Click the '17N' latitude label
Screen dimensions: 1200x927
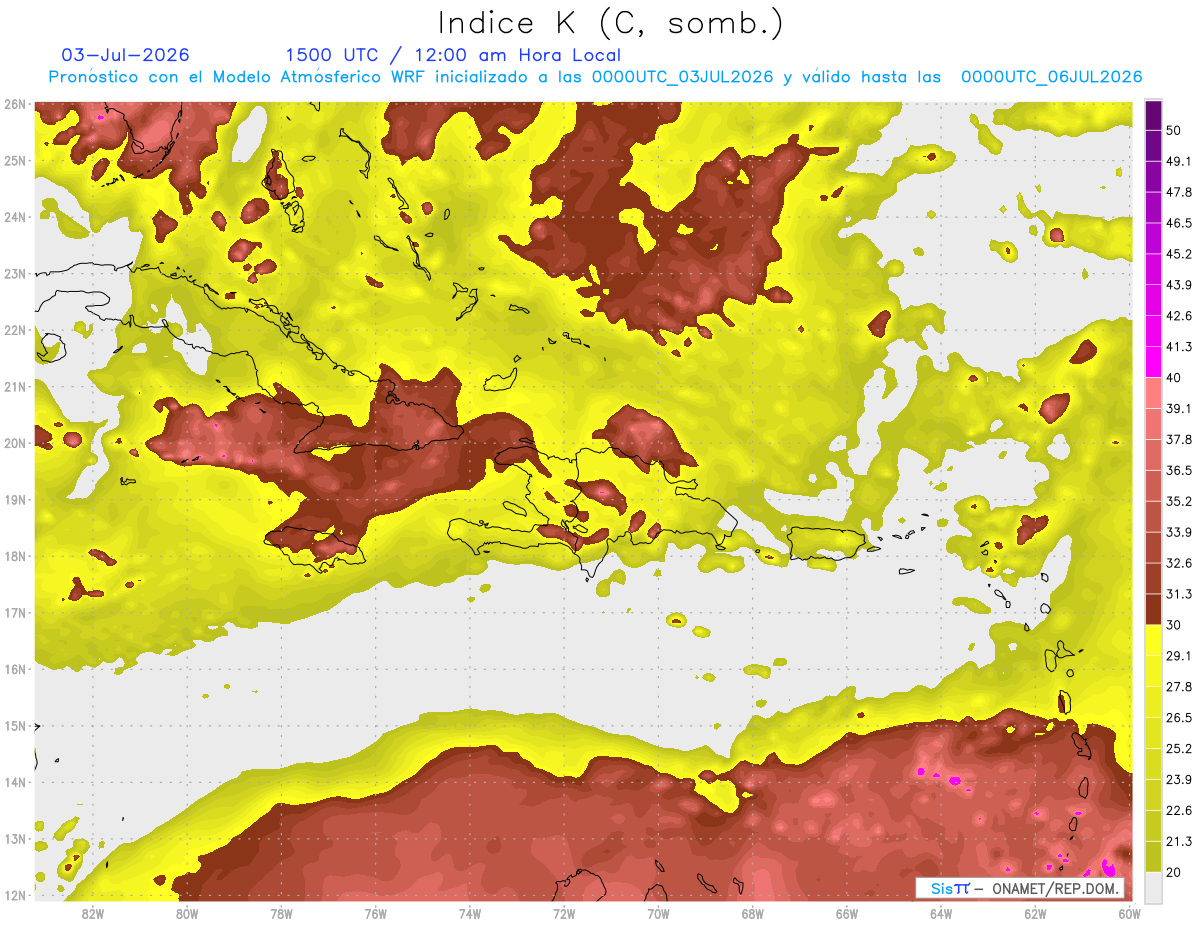pos(14,613)
